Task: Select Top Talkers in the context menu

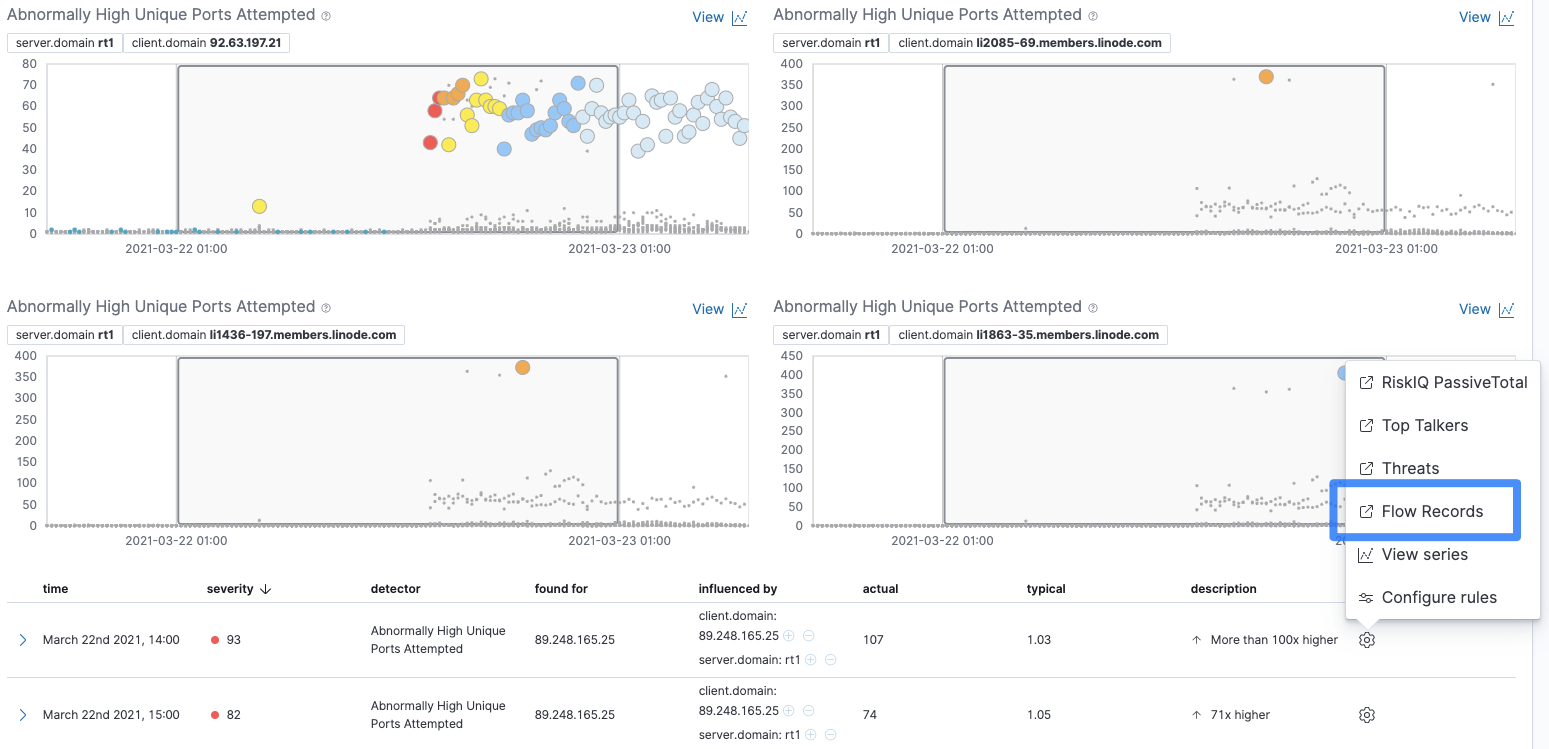Action: (1424, 425)
